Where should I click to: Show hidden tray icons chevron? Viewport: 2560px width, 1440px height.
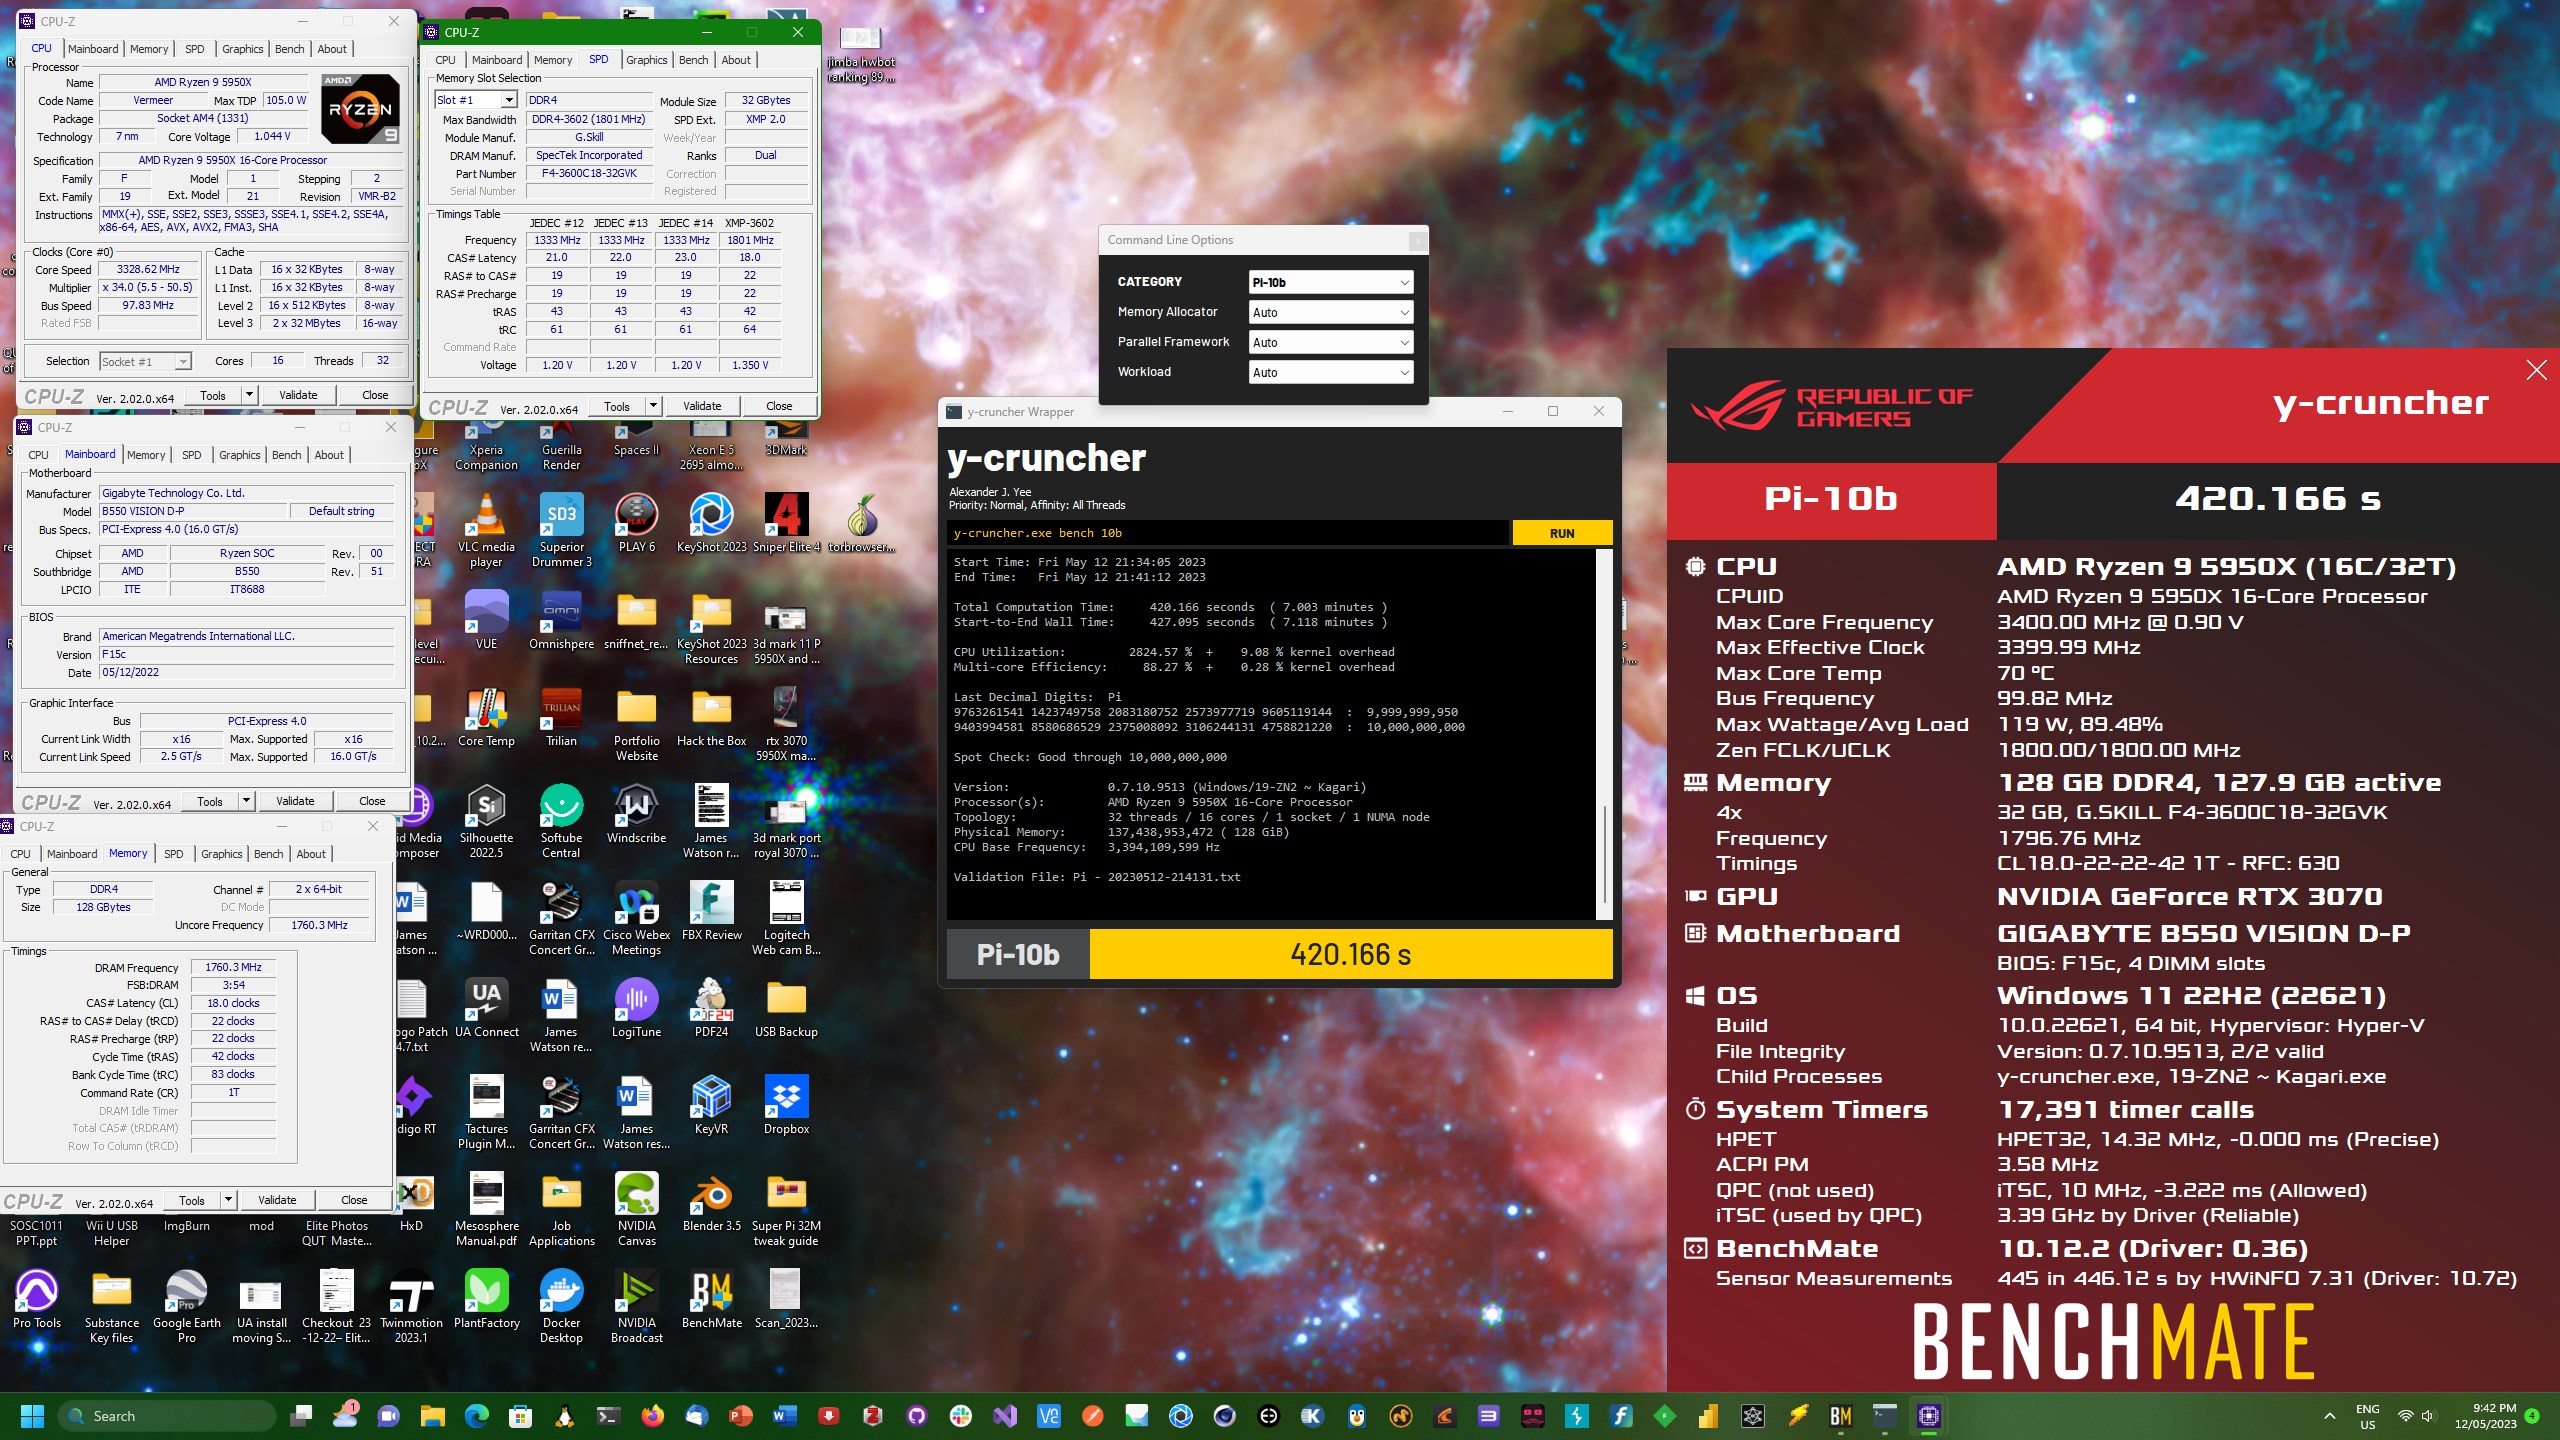tap(2329, 1416)
